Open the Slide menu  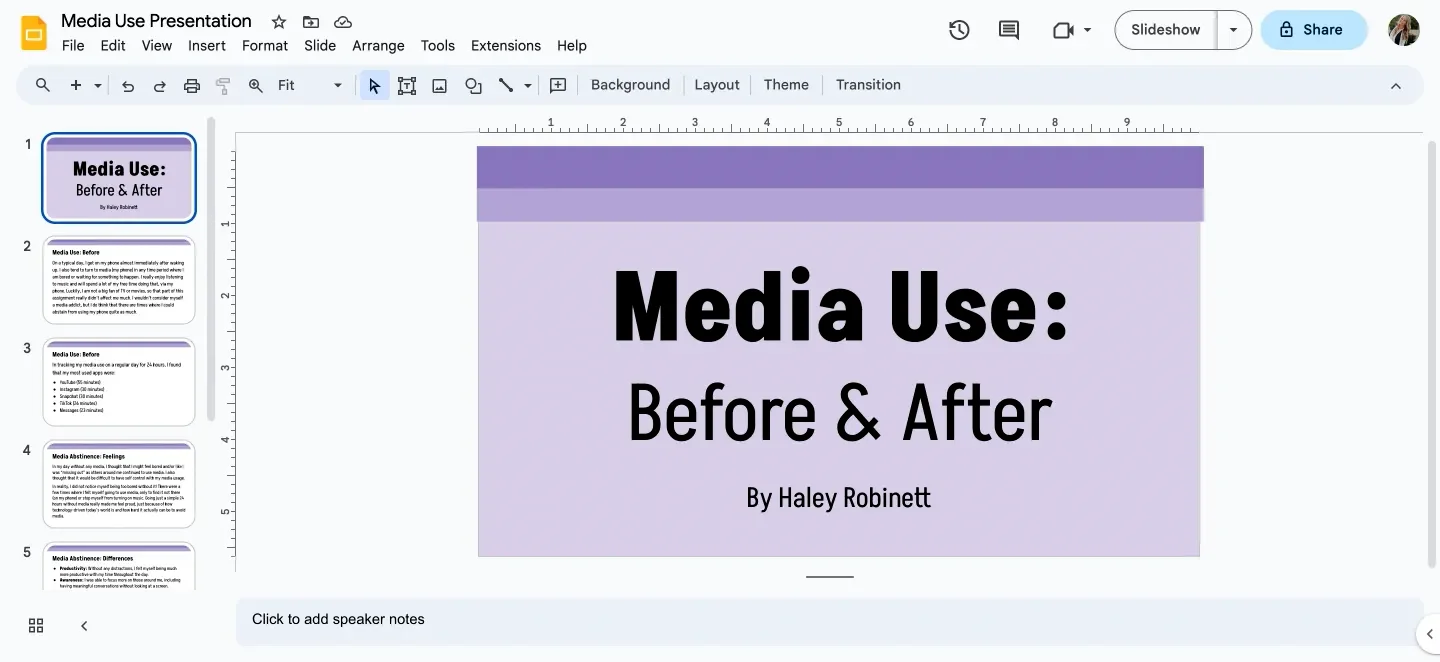click(x=320, y=46)
